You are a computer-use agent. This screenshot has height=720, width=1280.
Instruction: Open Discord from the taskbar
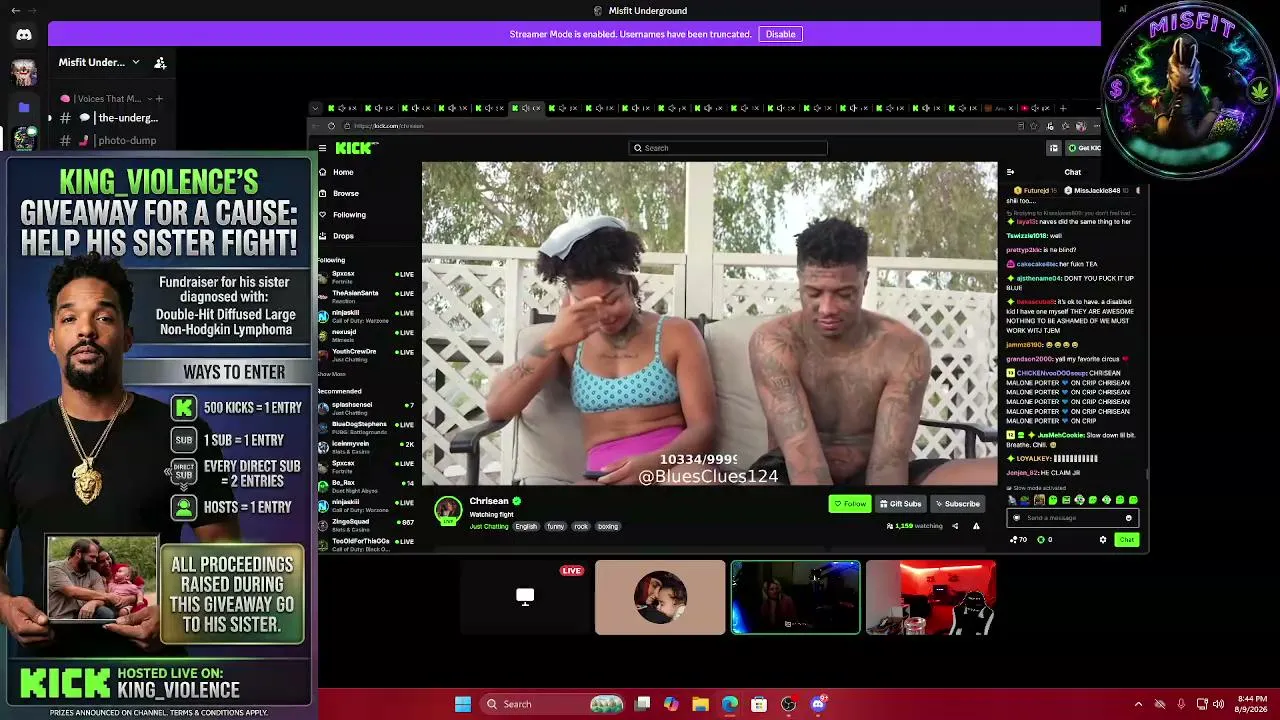(818, 704)
